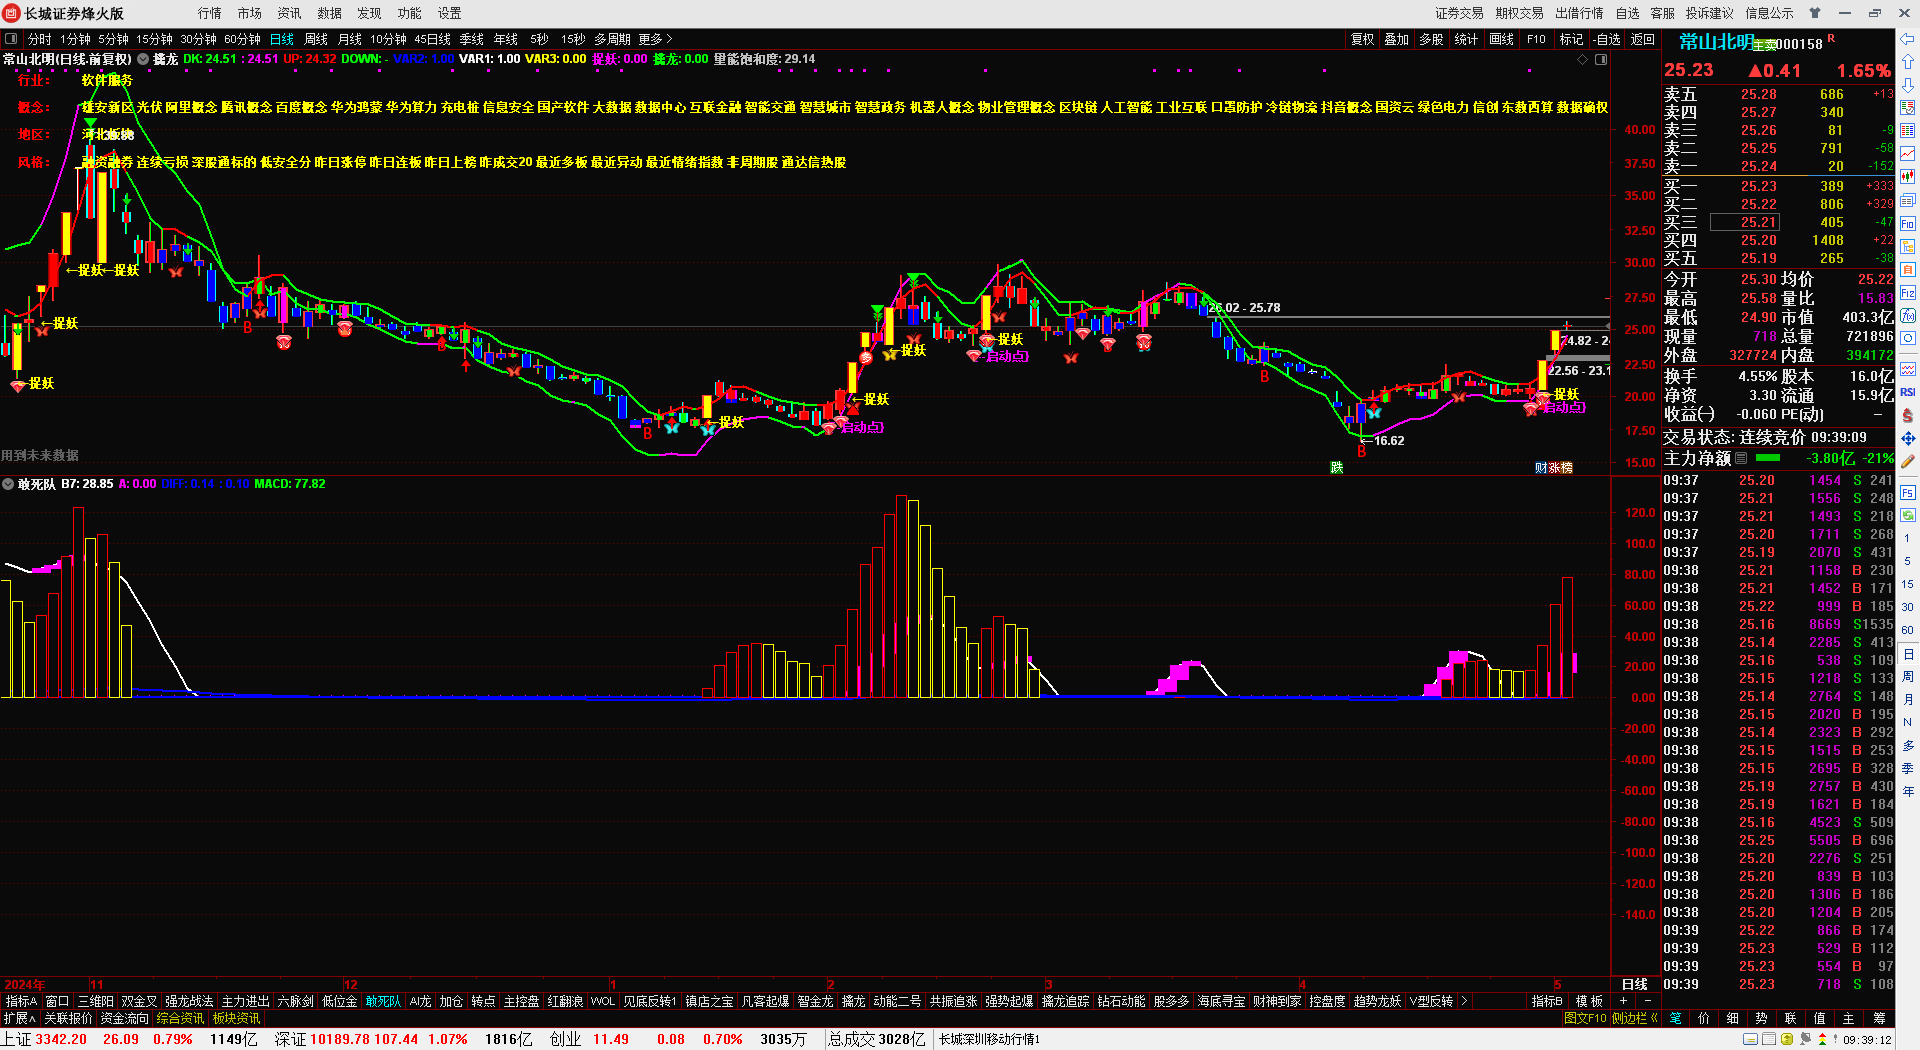
Task: Open the 资讯 menu
Action: [289, 13]
